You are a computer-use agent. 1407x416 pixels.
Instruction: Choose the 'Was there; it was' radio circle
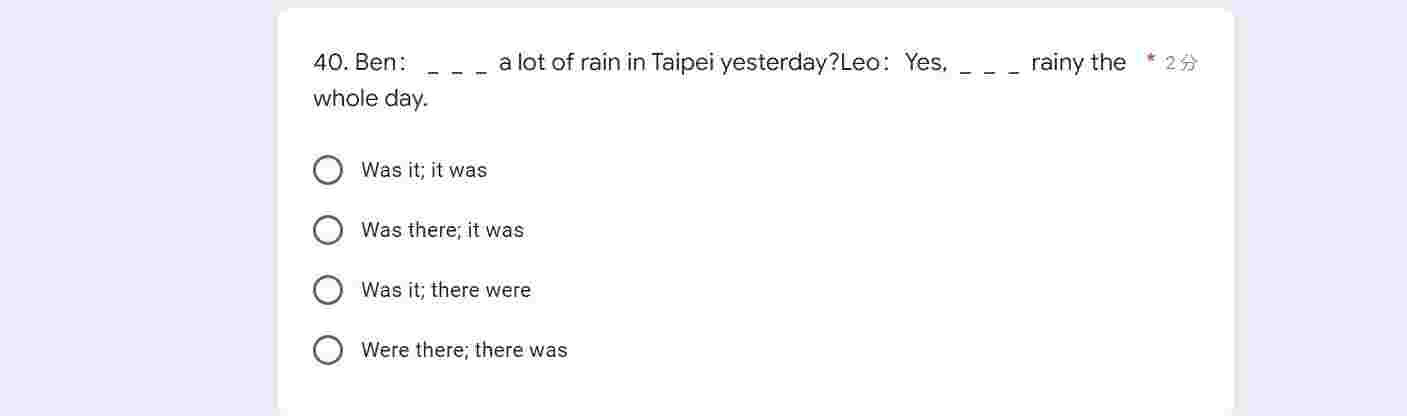[x=328, y=230]
